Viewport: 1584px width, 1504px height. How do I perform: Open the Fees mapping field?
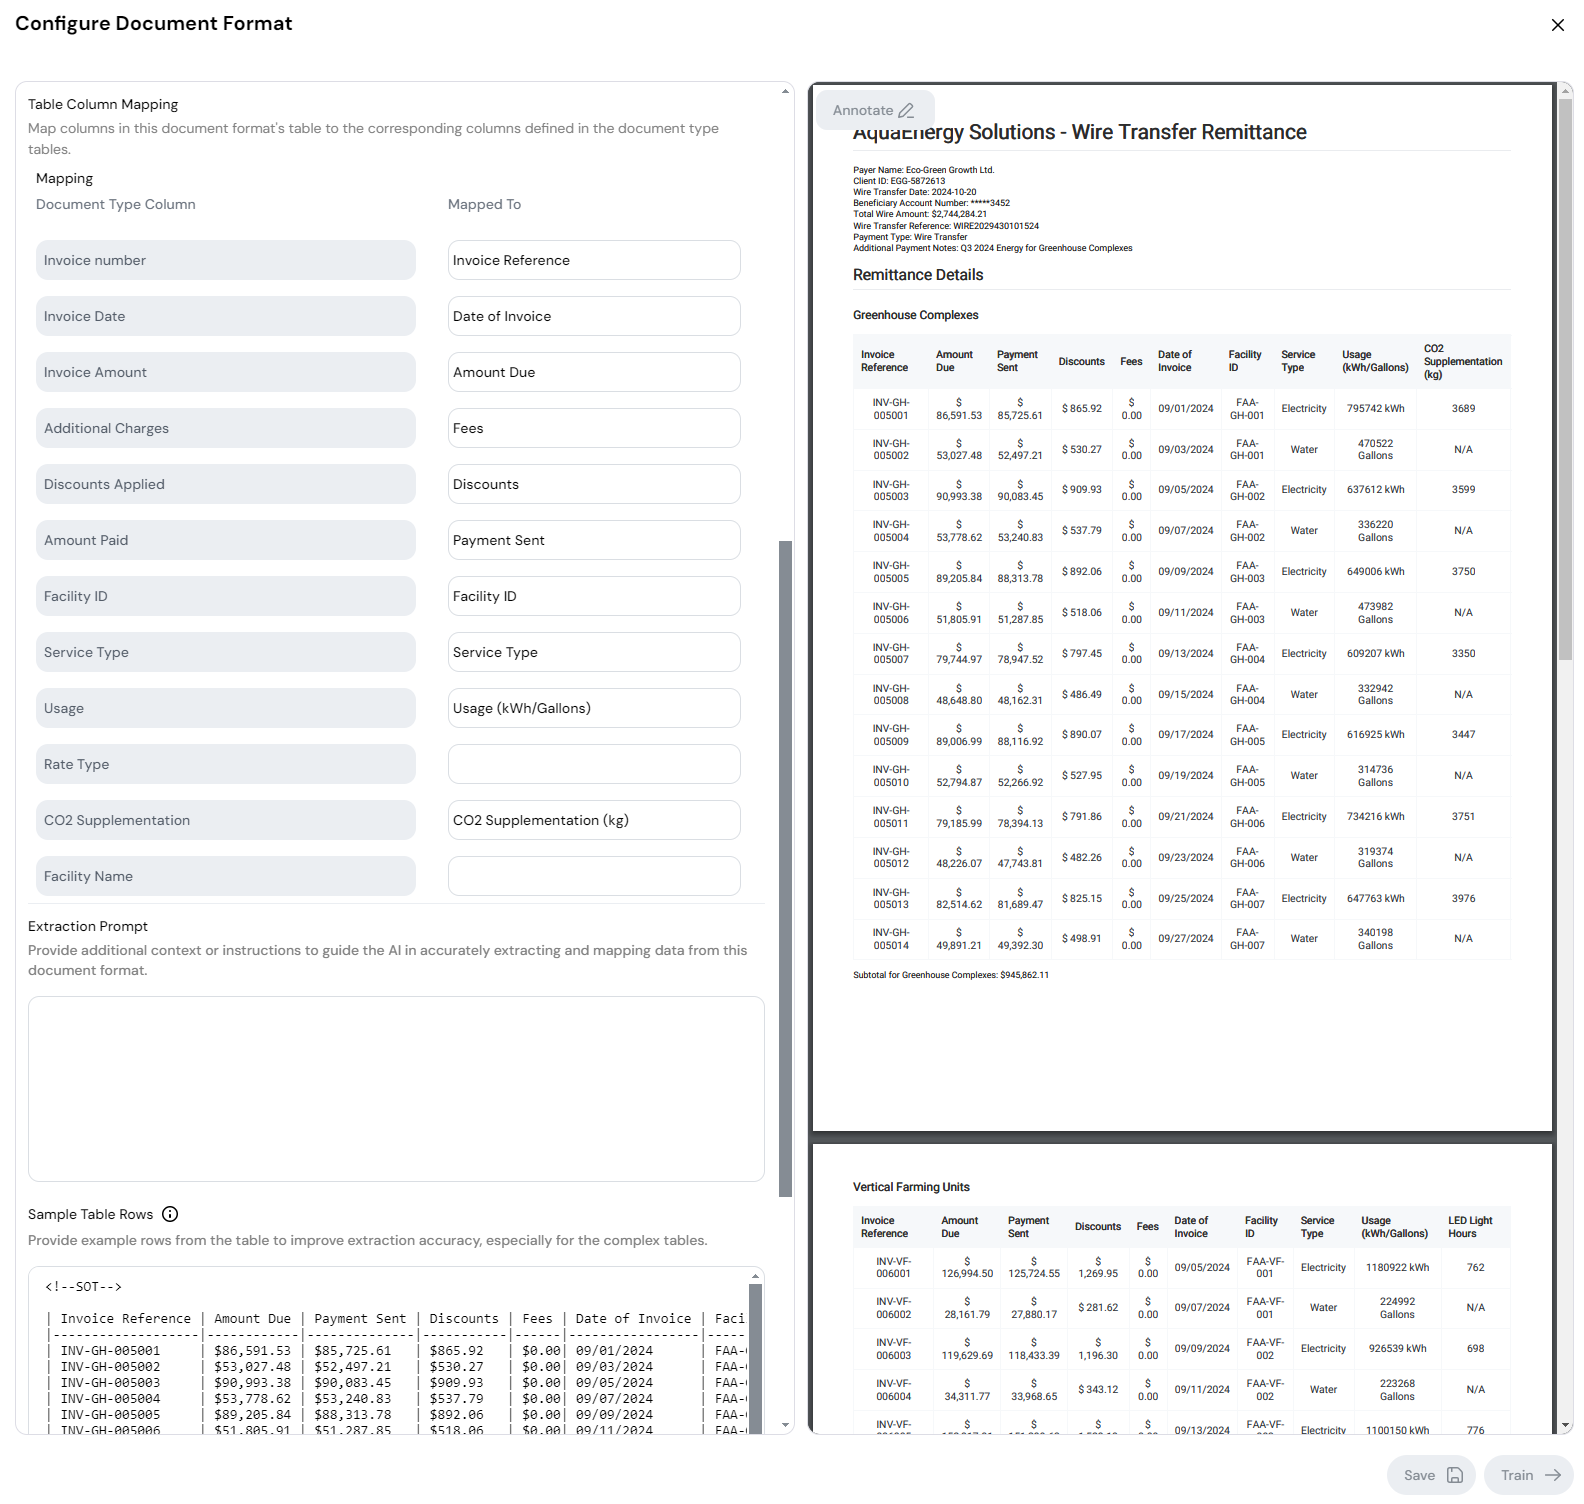click(594, 428)
